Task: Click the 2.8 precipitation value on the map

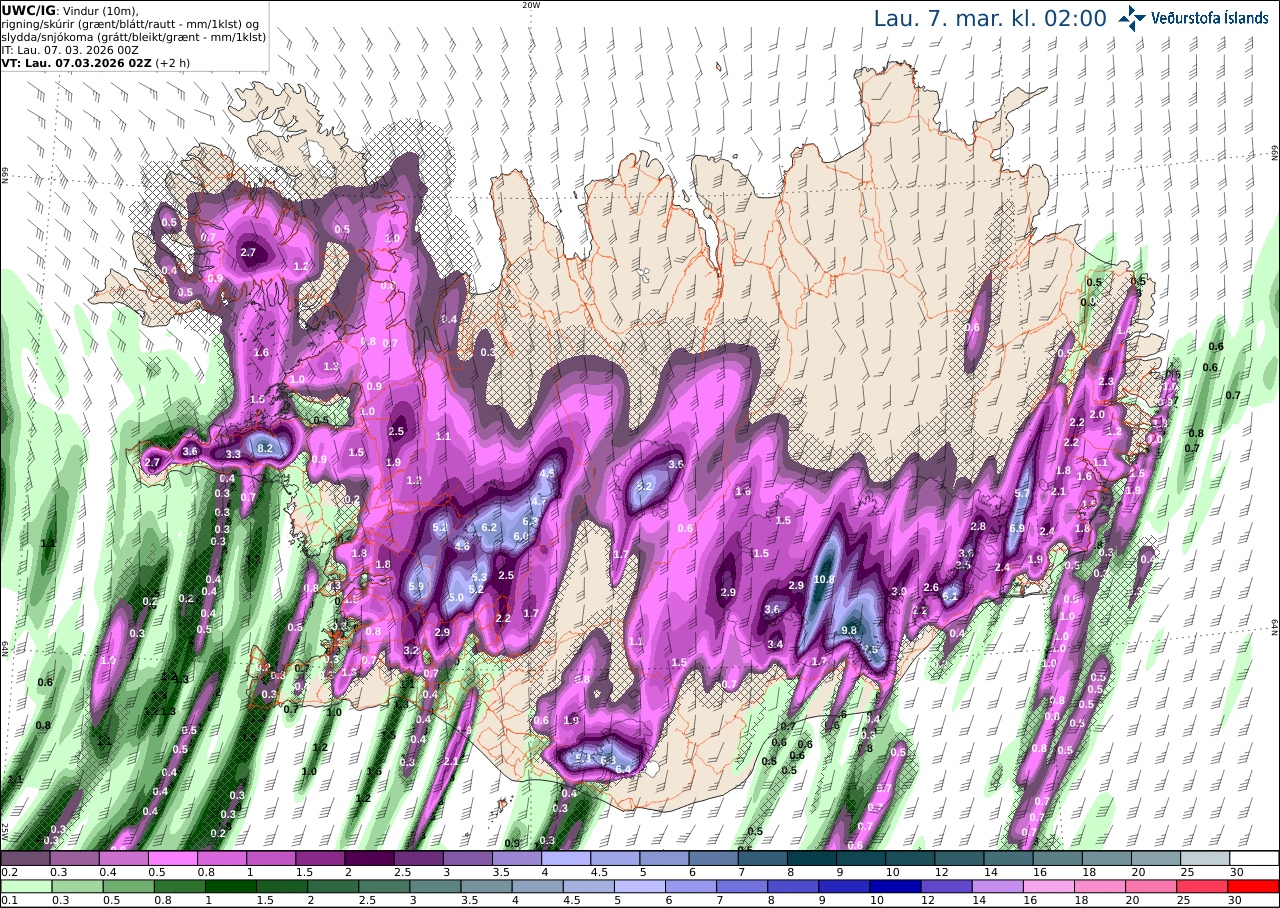Action: 978,526
